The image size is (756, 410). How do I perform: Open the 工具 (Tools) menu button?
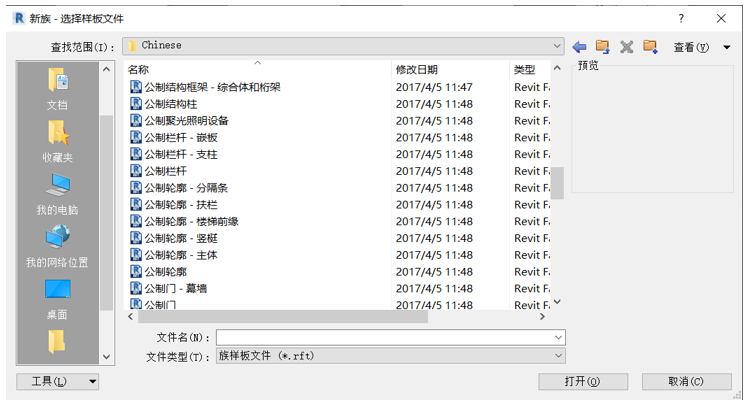click(58, 382)
